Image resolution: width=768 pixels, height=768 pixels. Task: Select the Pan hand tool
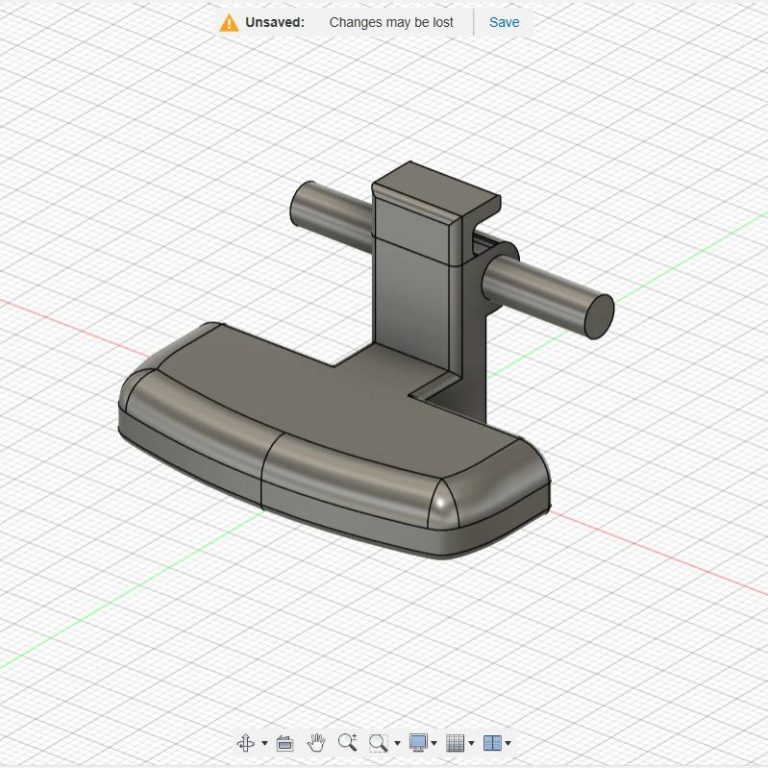click(x=316, y=742)
